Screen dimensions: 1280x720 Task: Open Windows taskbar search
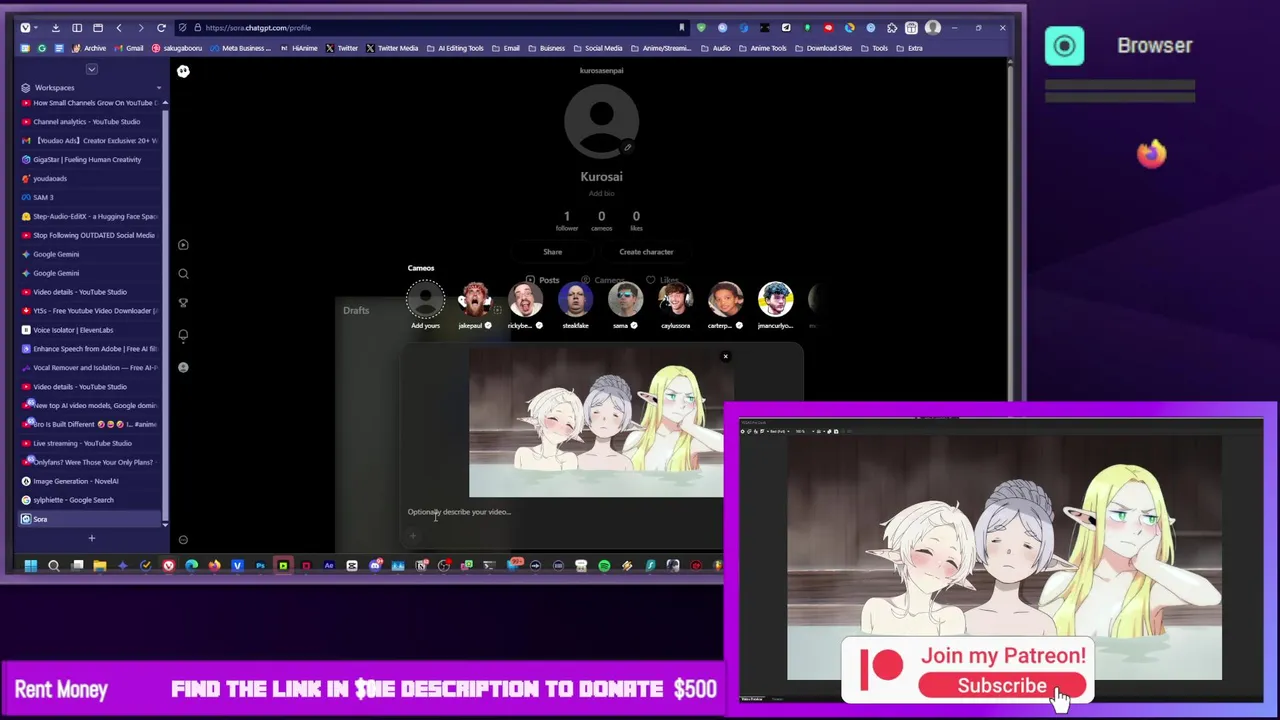(54, 566)
